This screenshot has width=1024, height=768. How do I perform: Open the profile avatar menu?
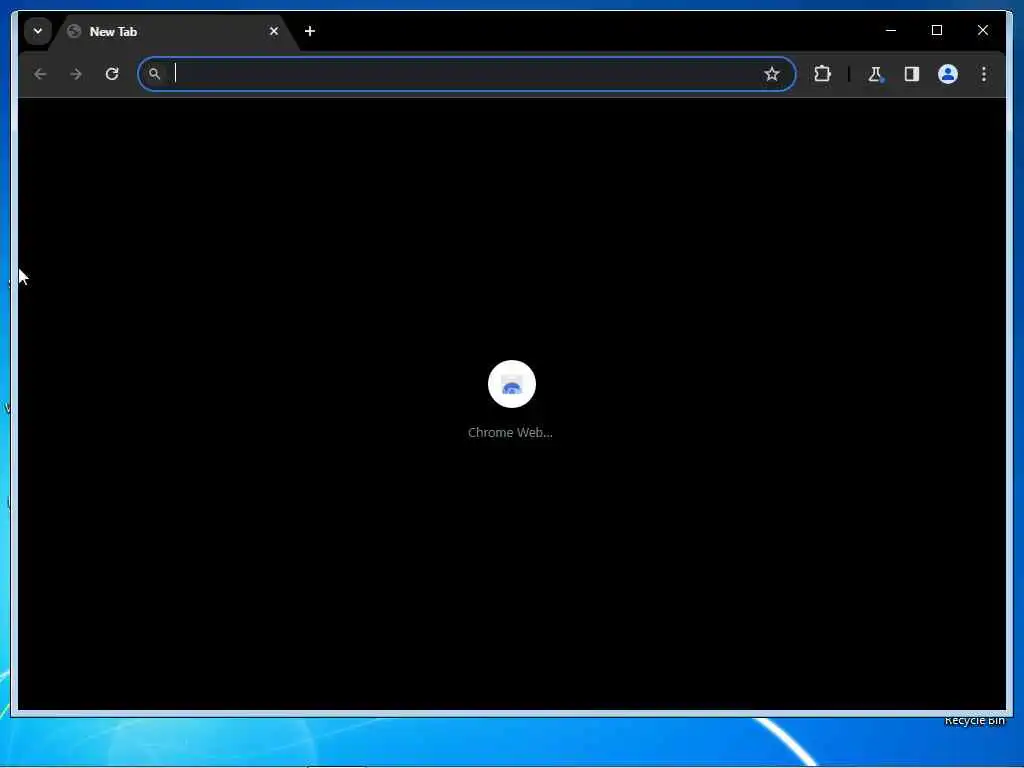[948, 74]
